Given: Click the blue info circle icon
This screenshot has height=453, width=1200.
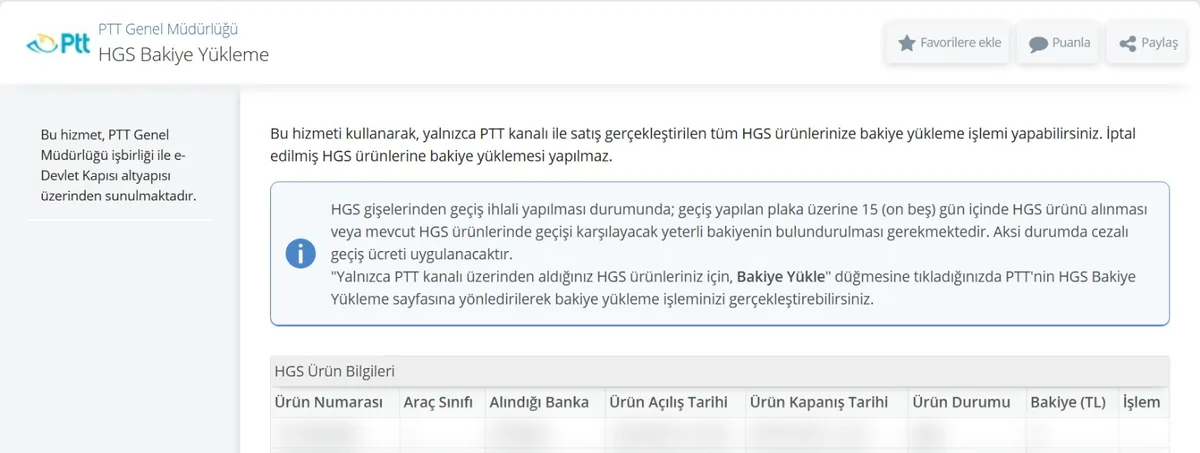Looking at the screenshot, I should pos(300,253).
